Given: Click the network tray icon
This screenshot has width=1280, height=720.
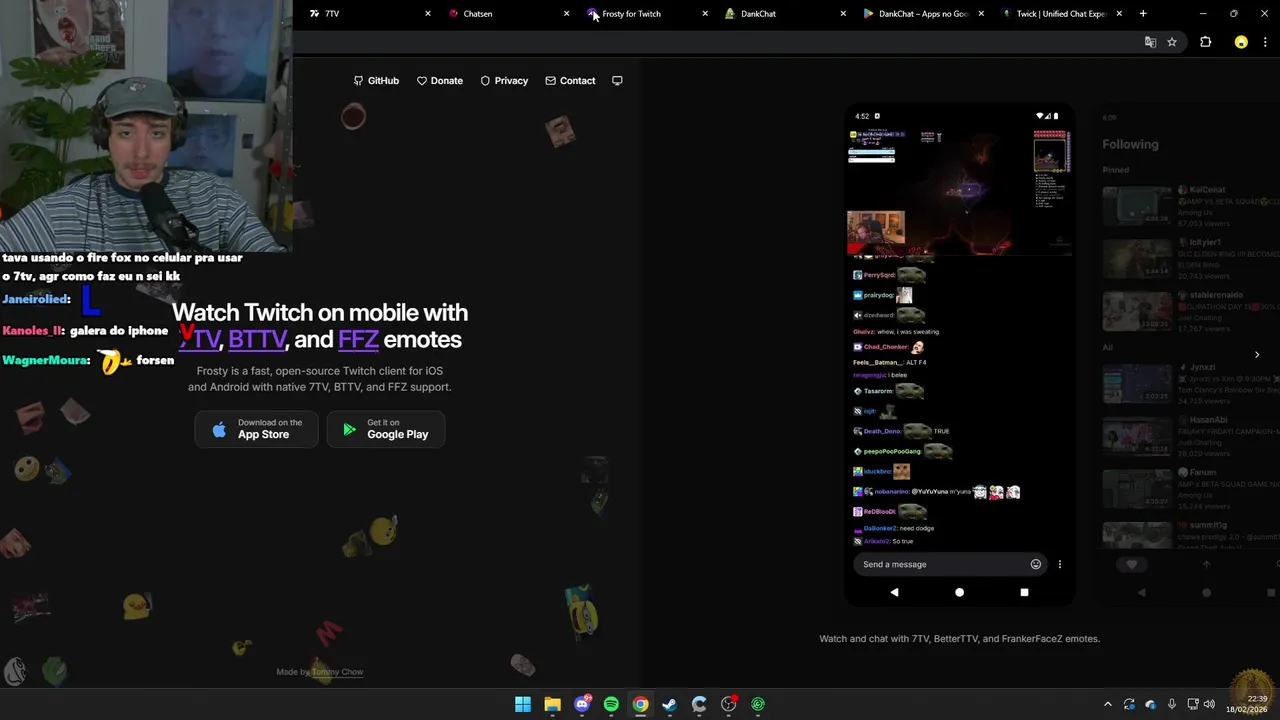Looking at the screenshot, I should [x=1192, y=704].
